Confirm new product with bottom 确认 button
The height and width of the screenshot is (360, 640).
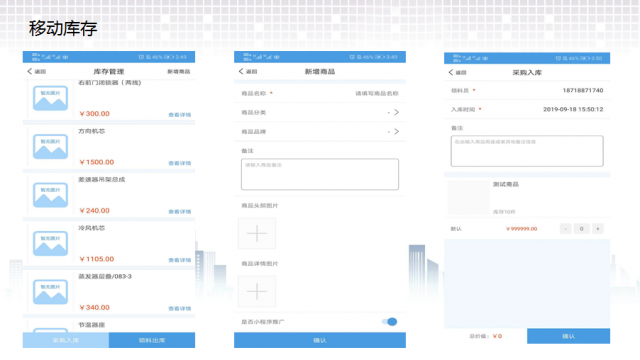point(320,340)
